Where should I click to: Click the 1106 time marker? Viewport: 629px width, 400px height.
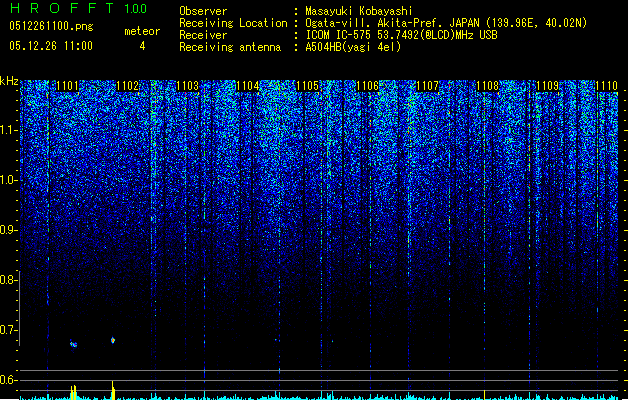(367, 86)
